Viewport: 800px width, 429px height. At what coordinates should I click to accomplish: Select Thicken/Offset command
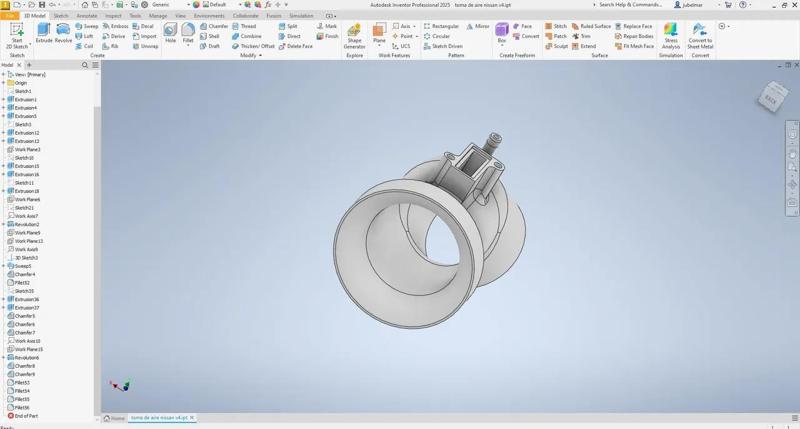click(x=253, y=46)
